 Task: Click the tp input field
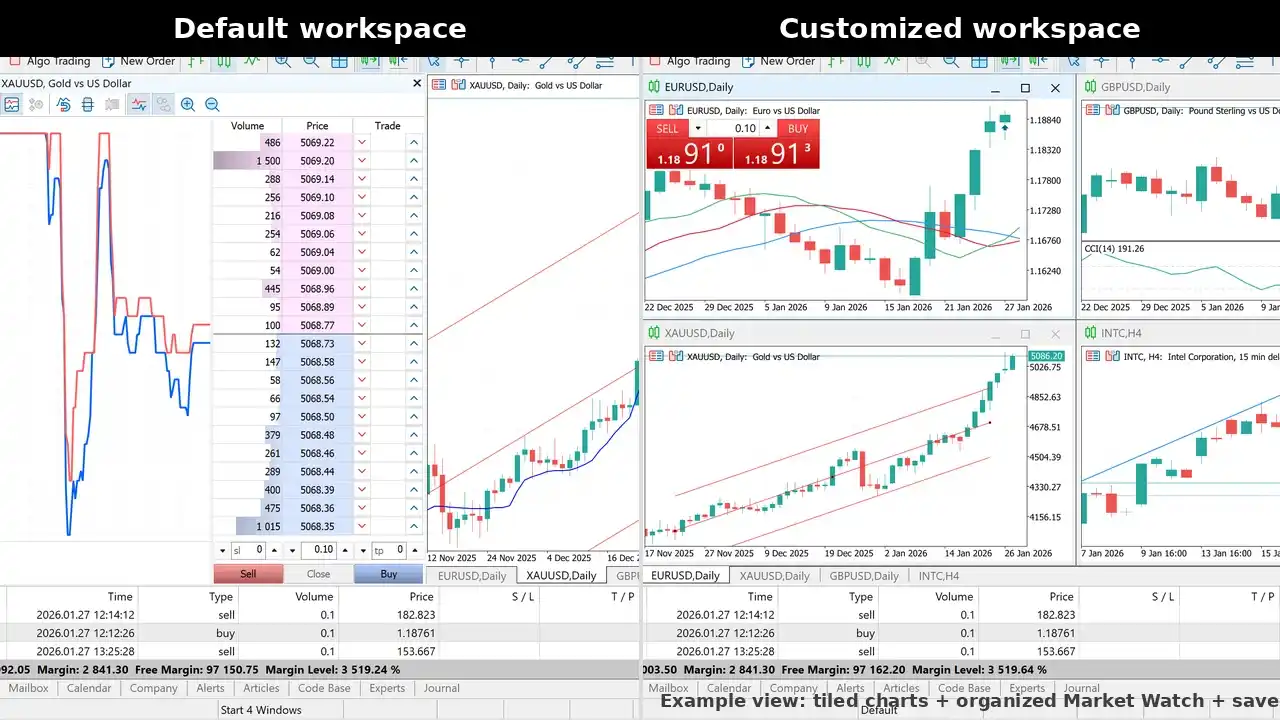[388, 550]
